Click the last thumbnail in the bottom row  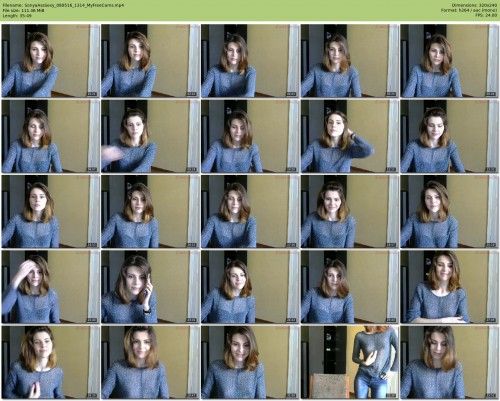[x=450, y=362]
